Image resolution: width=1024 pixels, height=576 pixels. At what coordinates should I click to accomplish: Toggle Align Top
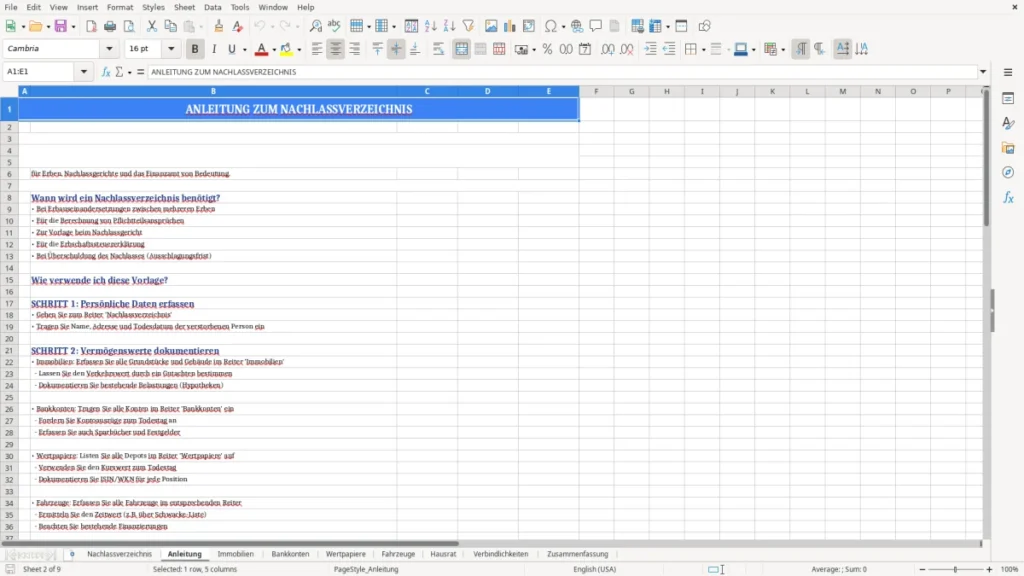pos(377,49)
